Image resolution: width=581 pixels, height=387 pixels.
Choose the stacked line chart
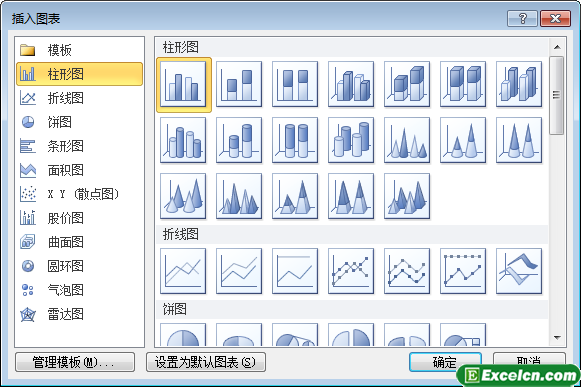pos(239,271)
